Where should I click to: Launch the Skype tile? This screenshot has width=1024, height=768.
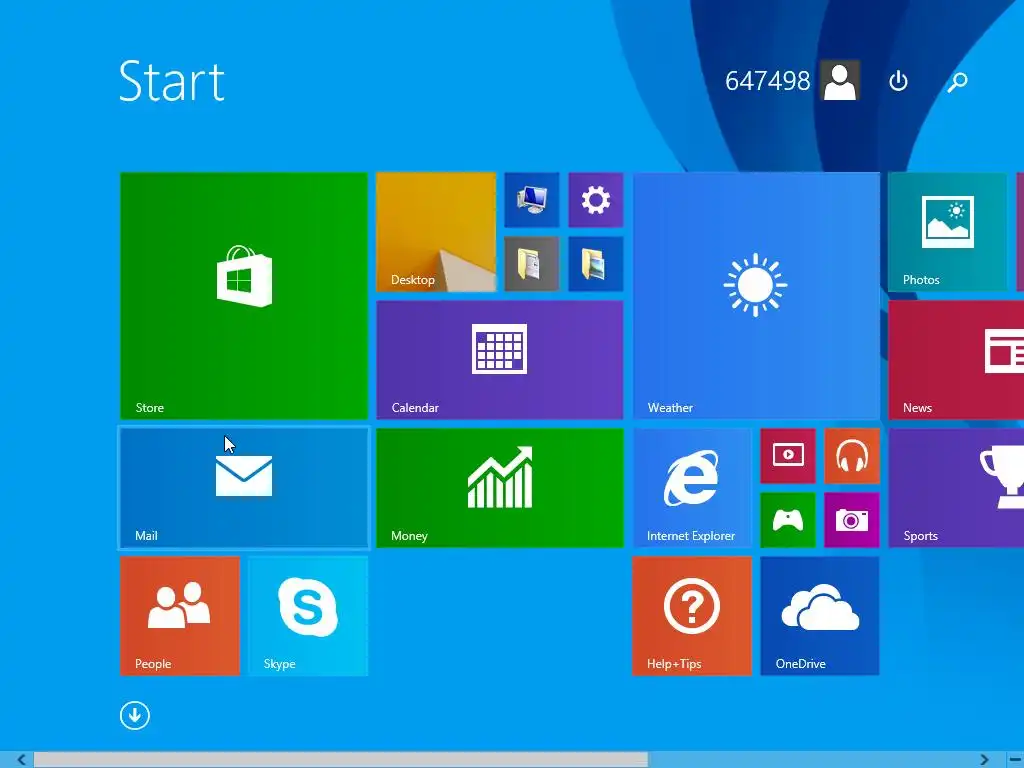pos(308,615)
